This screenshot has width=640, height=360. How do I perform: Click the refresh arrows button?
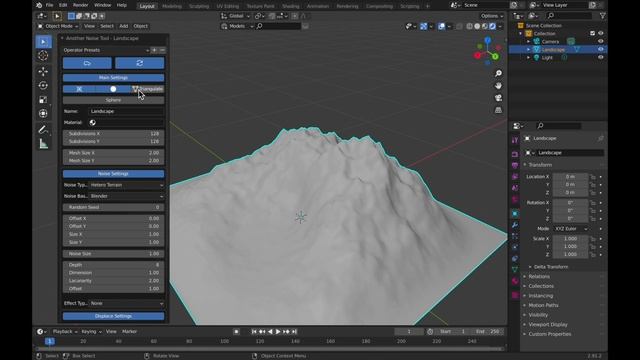140,63
